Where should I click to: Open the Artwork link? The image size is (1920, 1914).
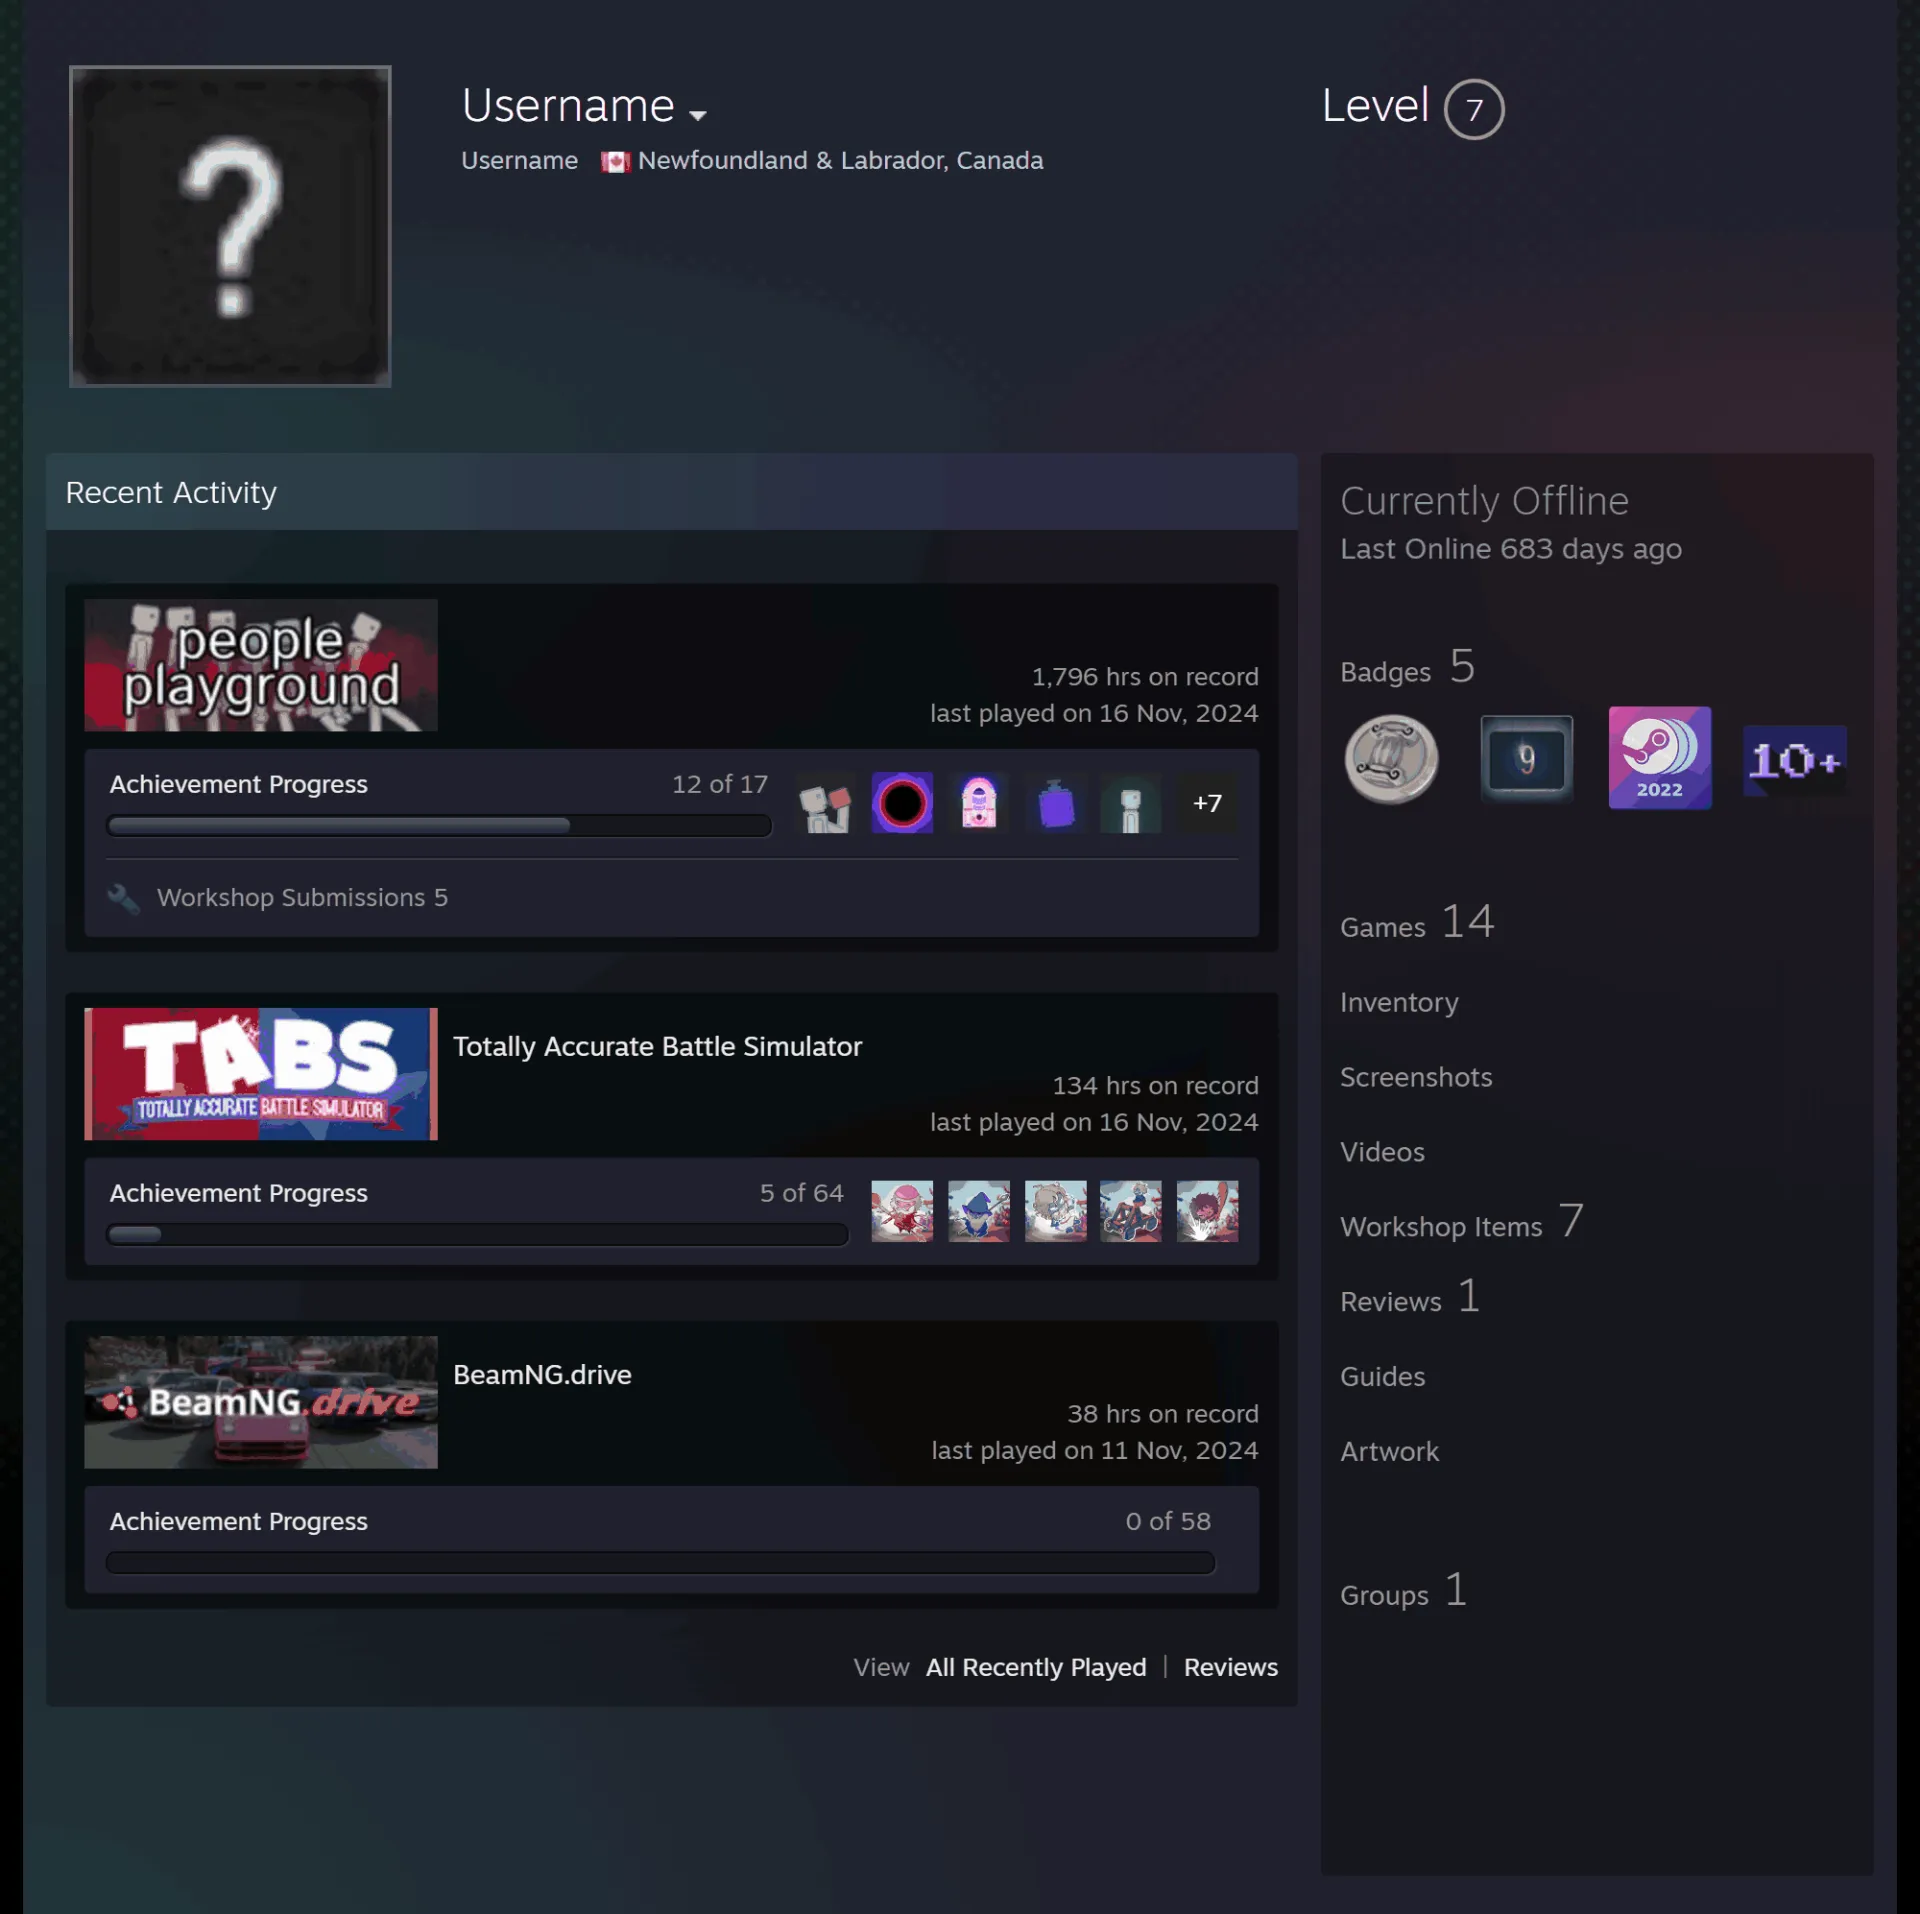click(x=1389, y=1451)
